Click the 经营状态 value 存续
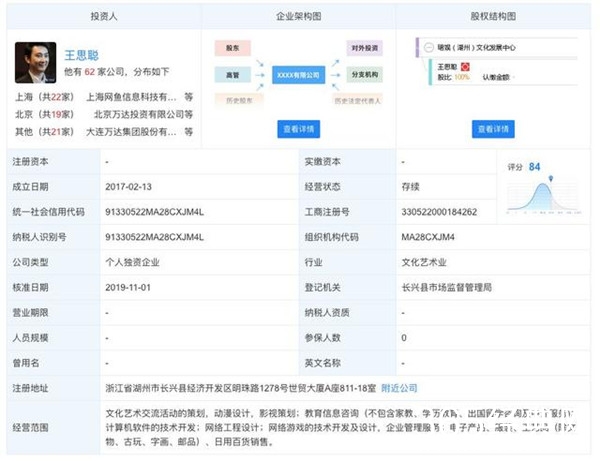Screen dimensions: 600x461 click(410, 187)
